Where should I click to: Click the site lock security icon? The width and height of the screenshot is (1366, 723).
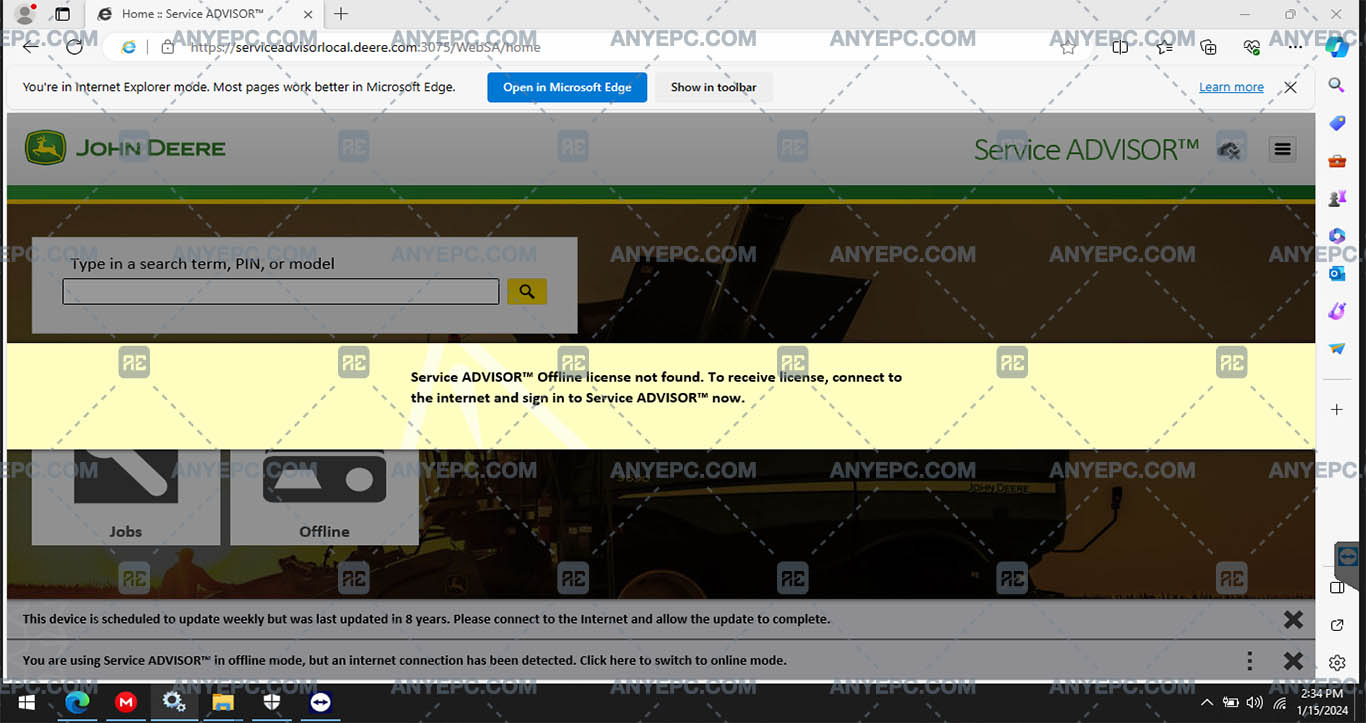coord(167,47)
